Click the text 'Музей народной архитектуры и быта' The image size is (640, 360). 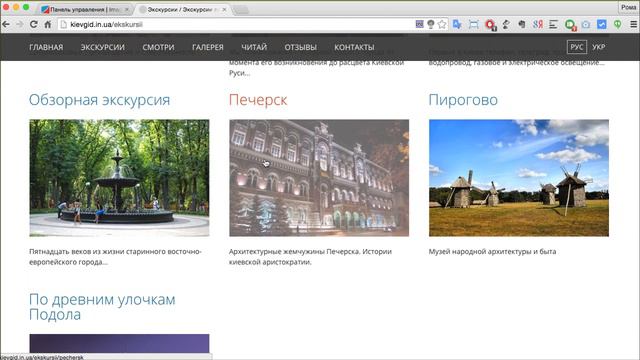[x=493, y=252]
